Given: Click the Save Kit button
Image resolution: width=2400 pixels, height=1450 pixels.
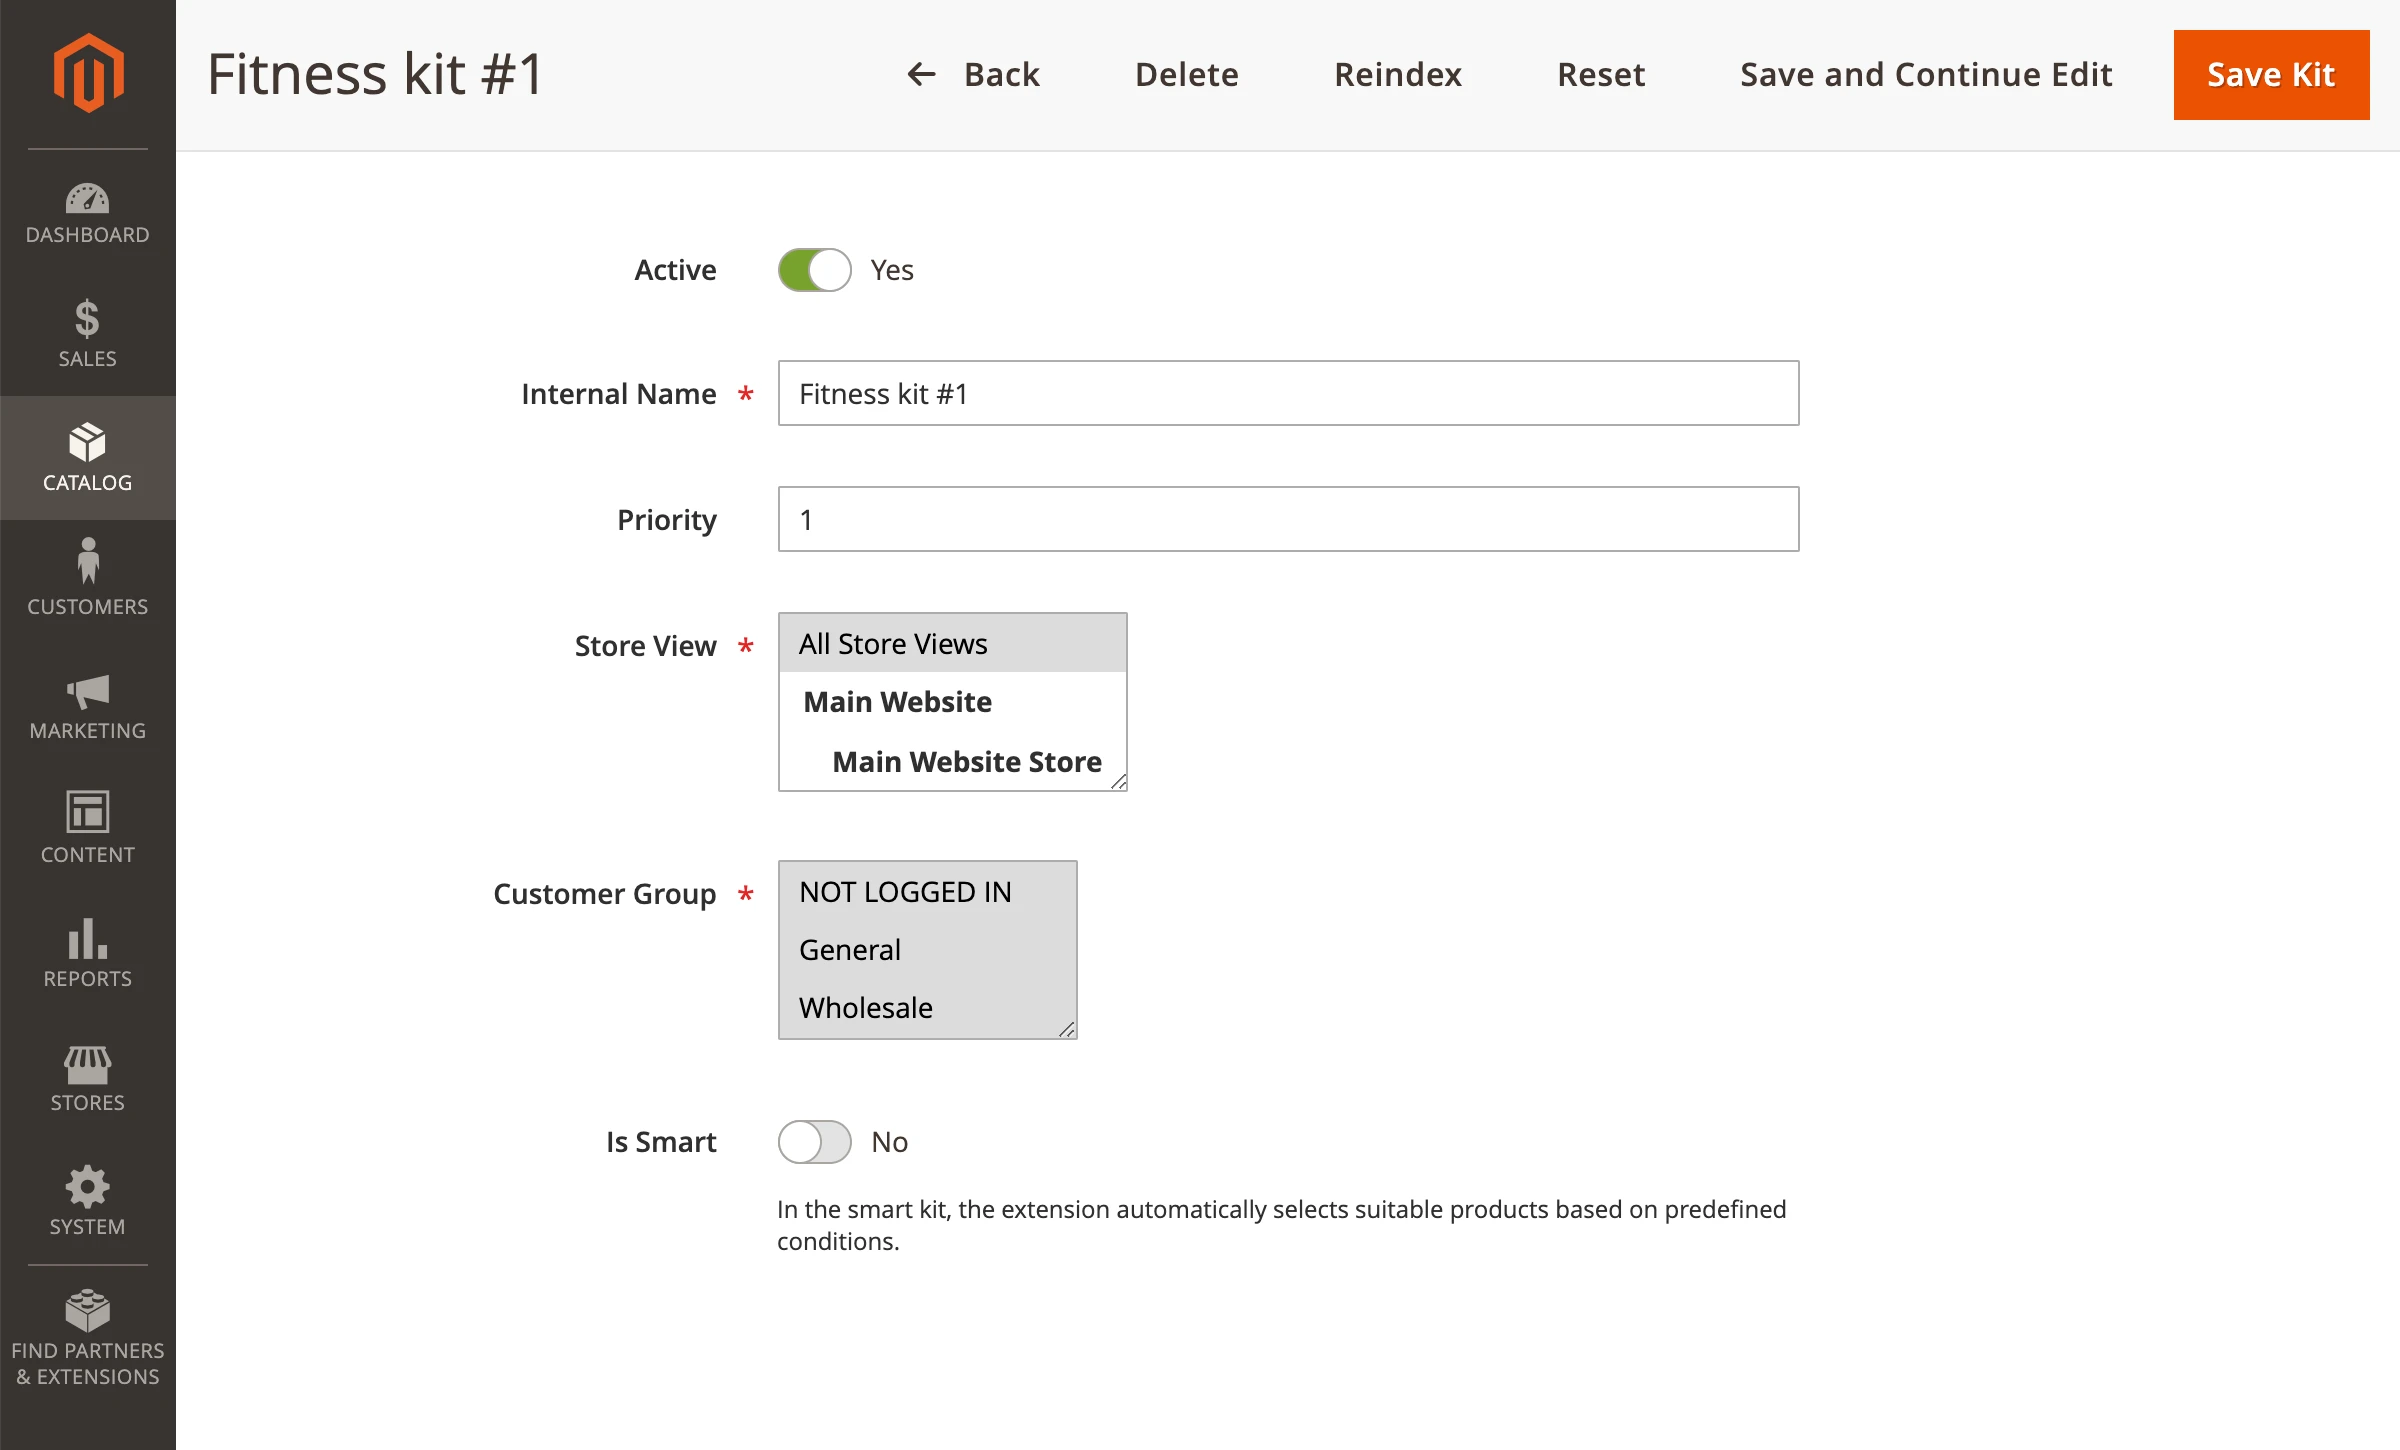Looking at the screenshot, I should (x=2270, y=75).
